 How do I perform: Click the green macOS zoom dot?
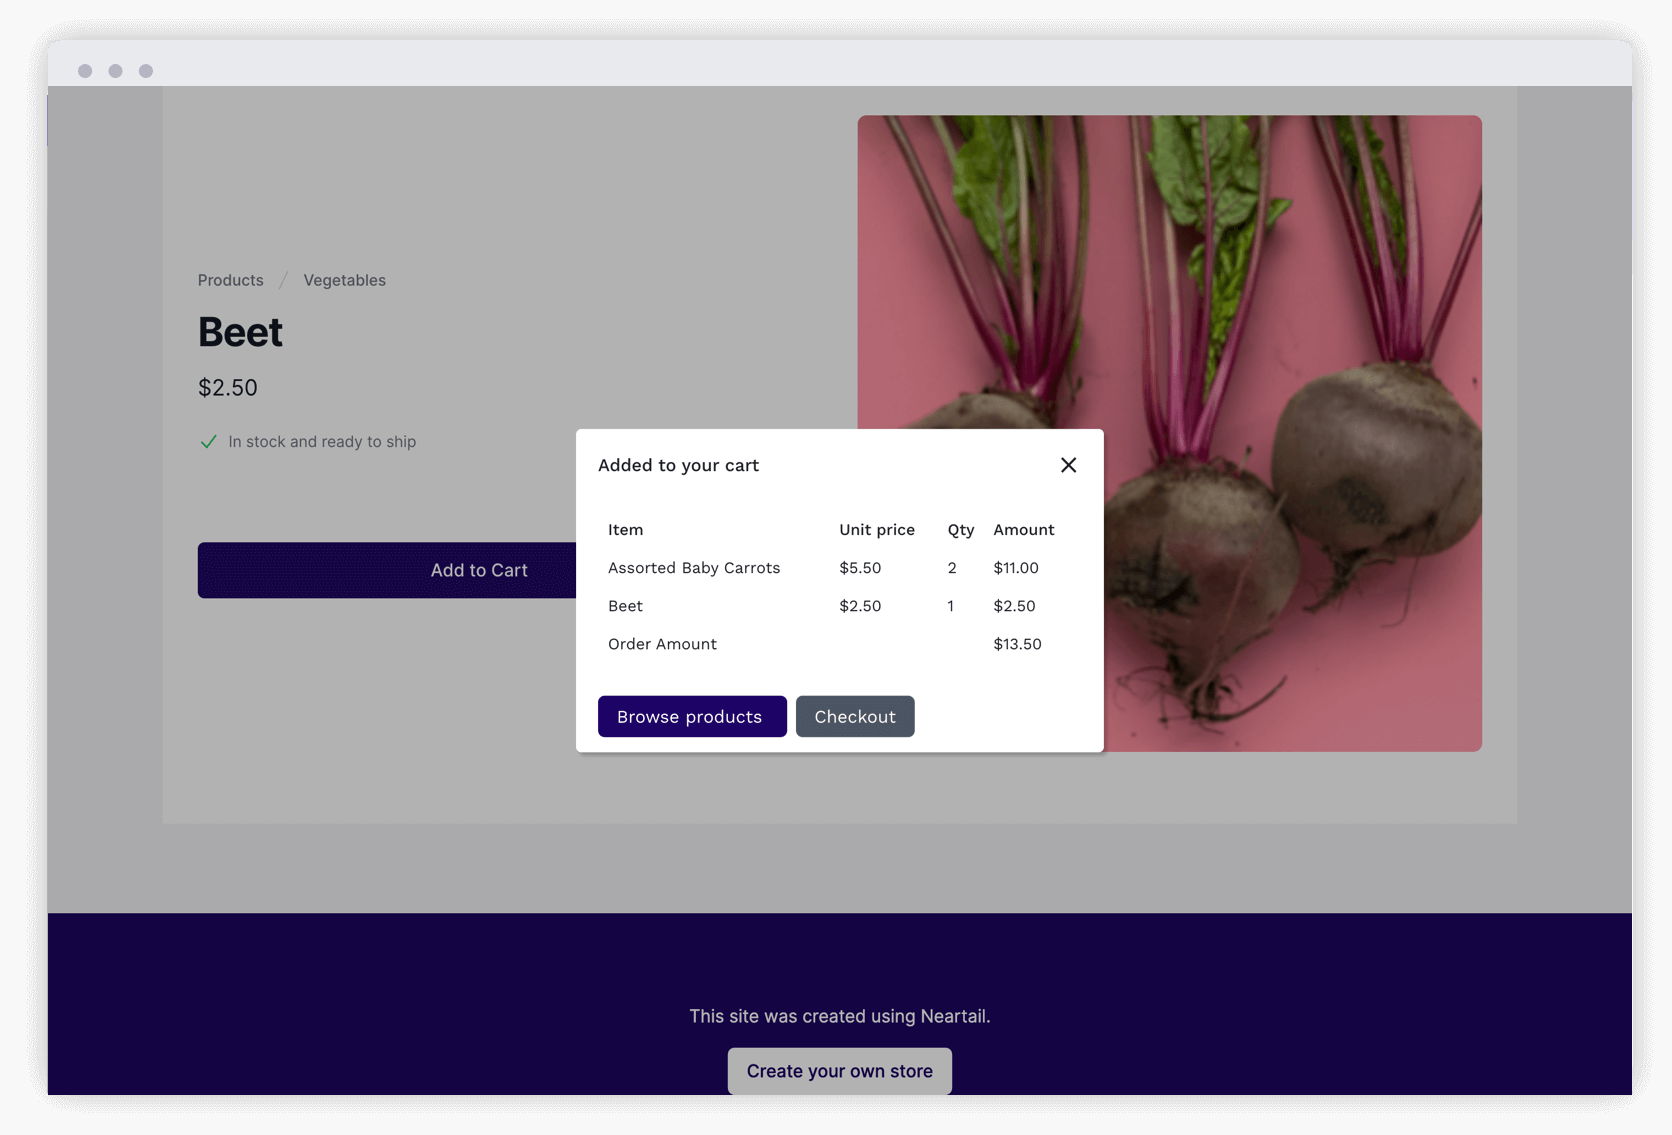(x=146, y=70)
